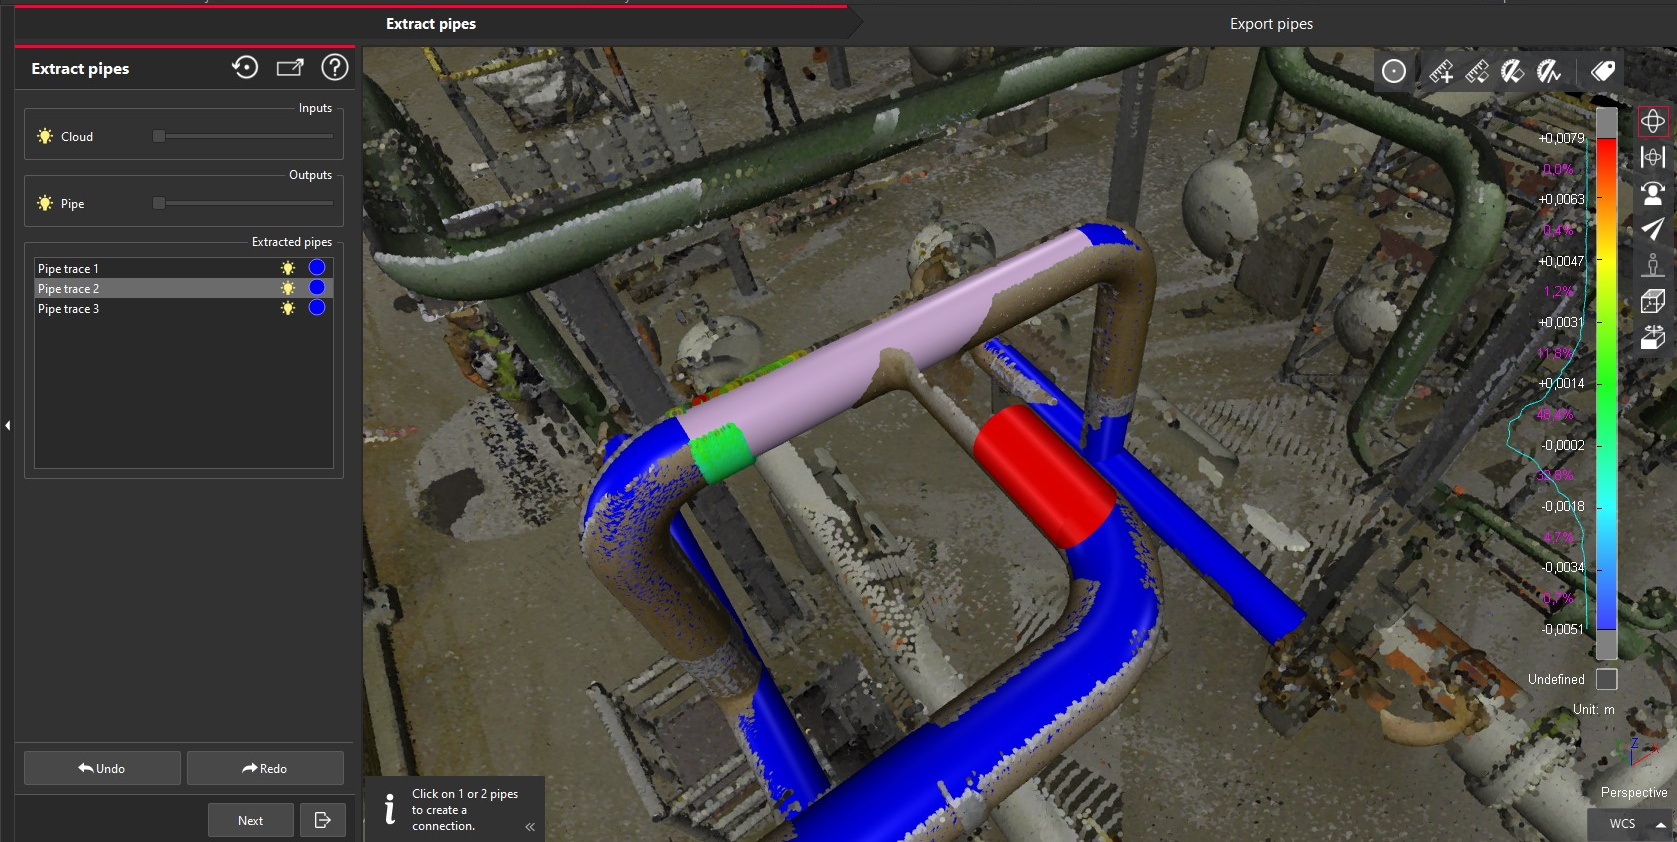Click the reset icon in Extract pipes header
Screen dimensions: 1677x842
(x=245, y=68)
